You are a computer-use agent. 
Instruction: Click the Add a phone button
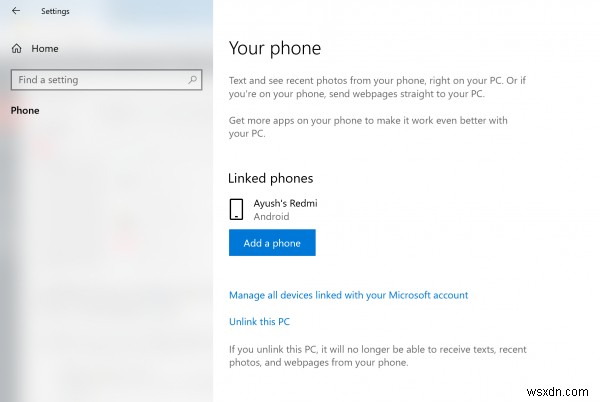pyautogui.click(x=272, y=243)
